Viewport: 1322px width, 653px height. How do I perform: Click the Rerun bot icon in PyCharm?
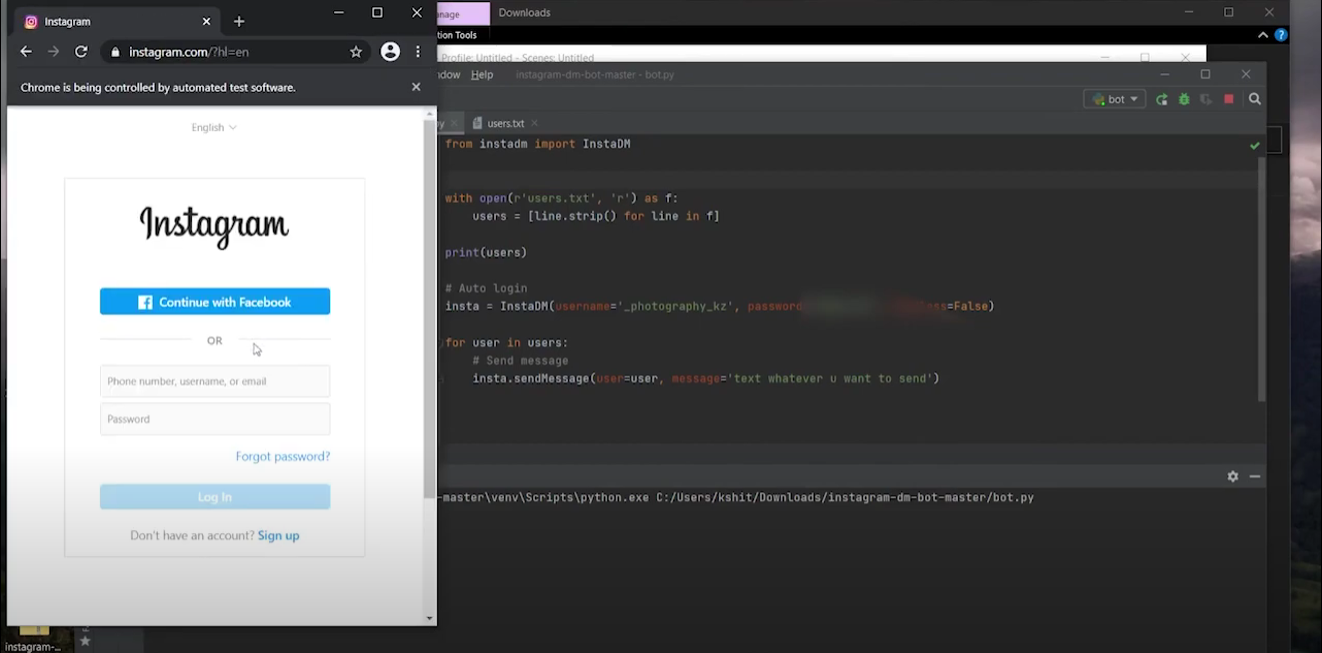point(1161,99)
